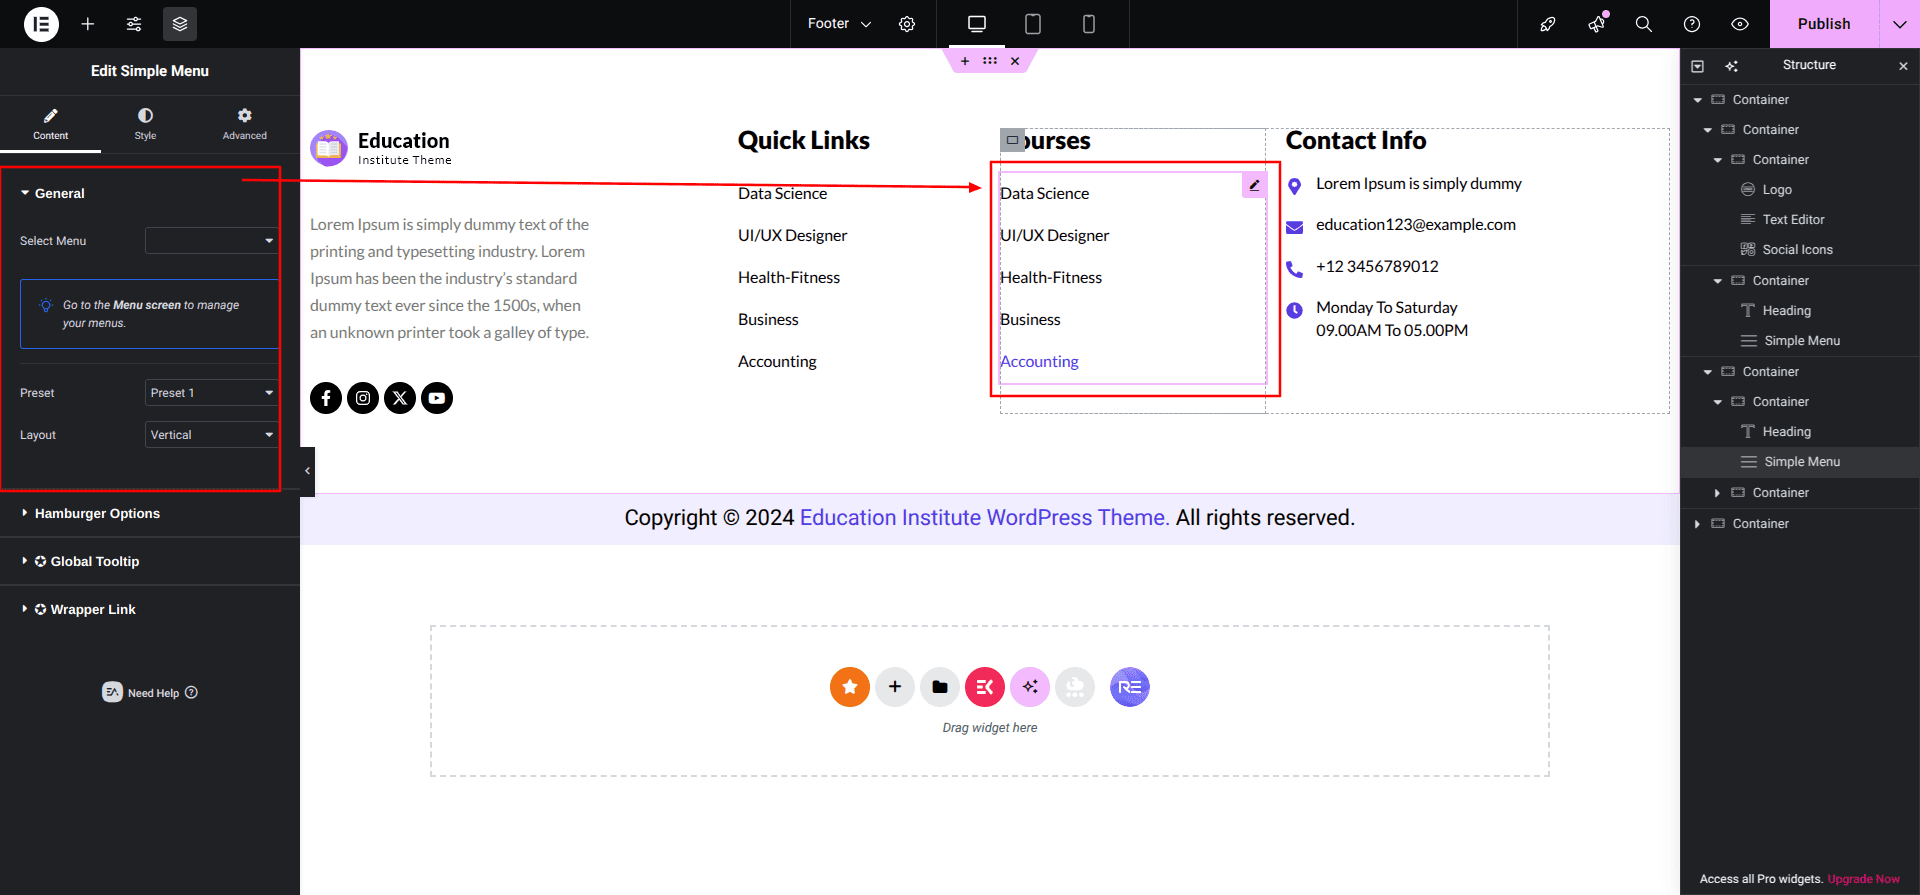Viewport: 1920px width, 895px height.
Task: Select Logo in the Structure tree
Action: pos(1776,189)
